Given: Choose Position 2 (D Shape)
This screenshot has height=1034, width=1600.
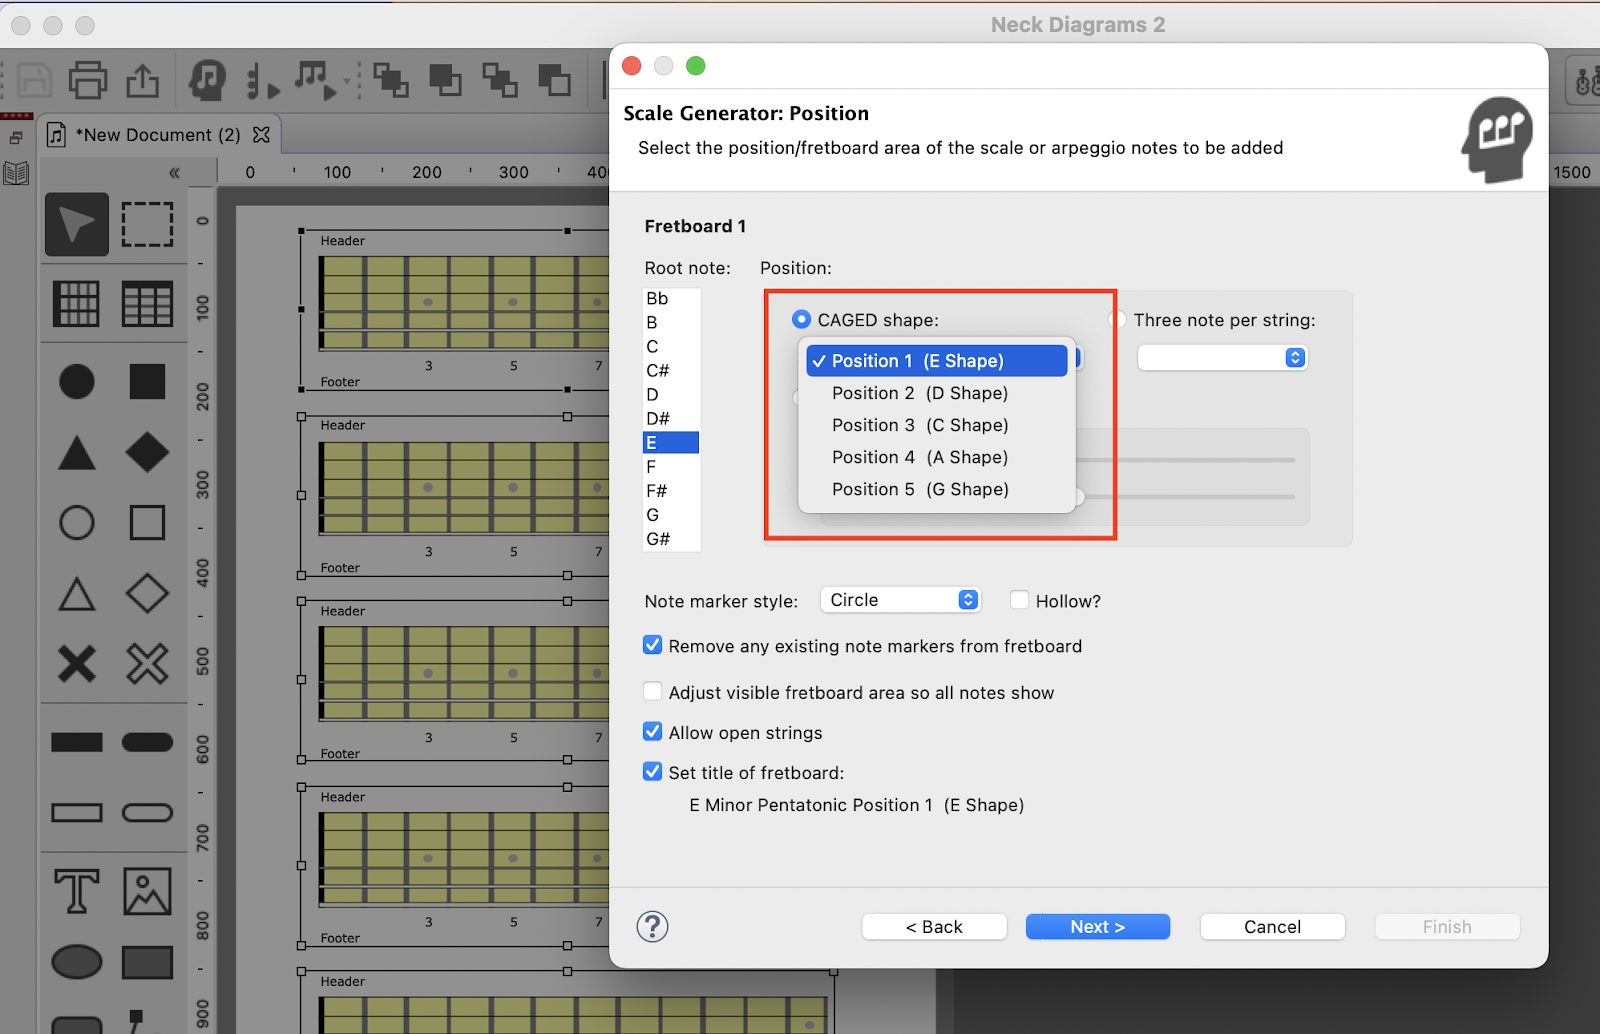Looking at the screenshot, I should (937, 393).
